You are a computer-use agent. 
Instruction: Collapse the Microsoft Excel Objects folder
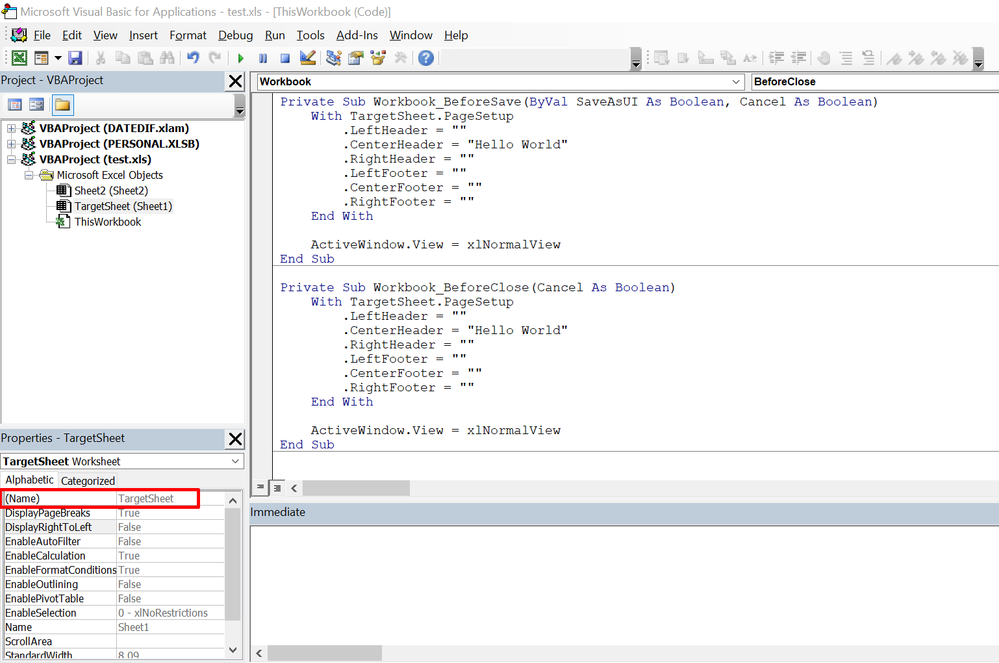[29, 175]
